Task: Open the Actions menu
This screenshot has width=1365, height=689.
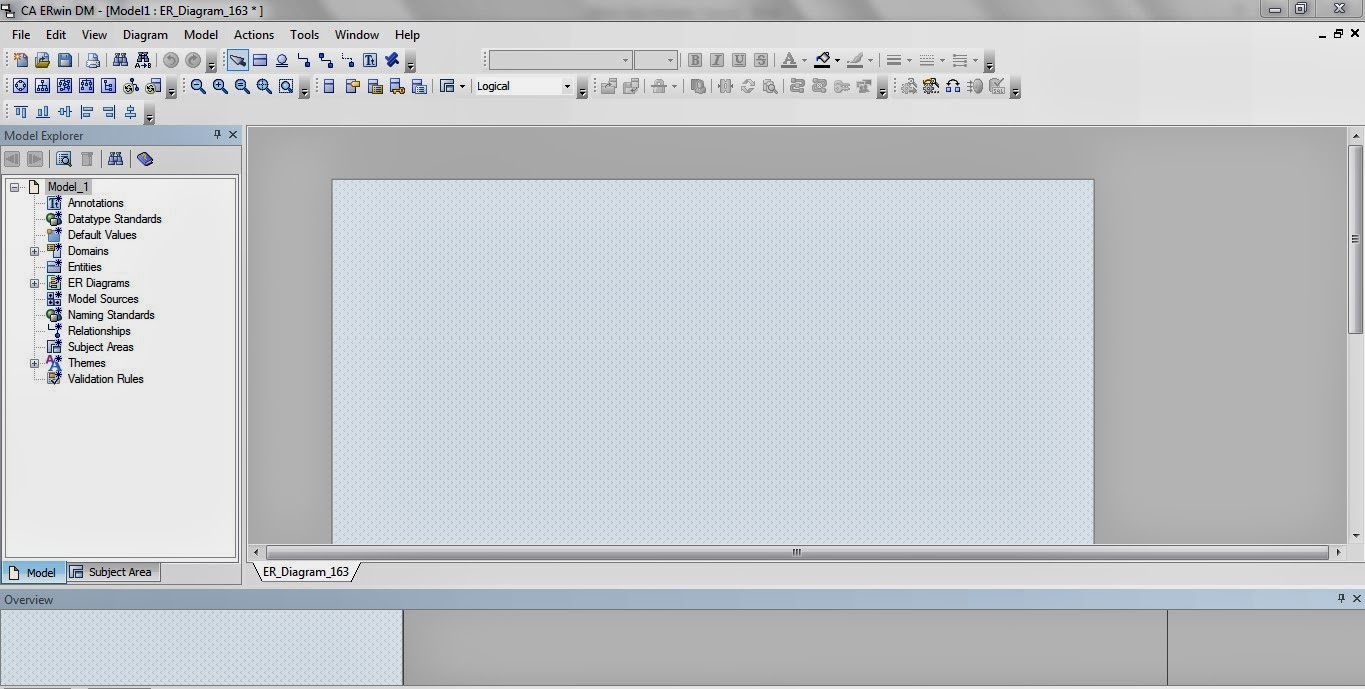Action: pos(254,35)
